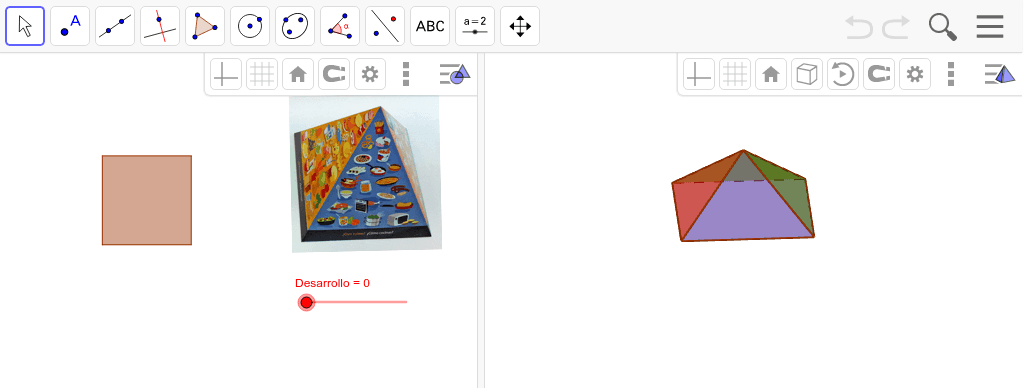The width and height of the screenshot is (1024, 390).
Task: Select the Perpendicular Line tool
Action: (x=160, y=26)
